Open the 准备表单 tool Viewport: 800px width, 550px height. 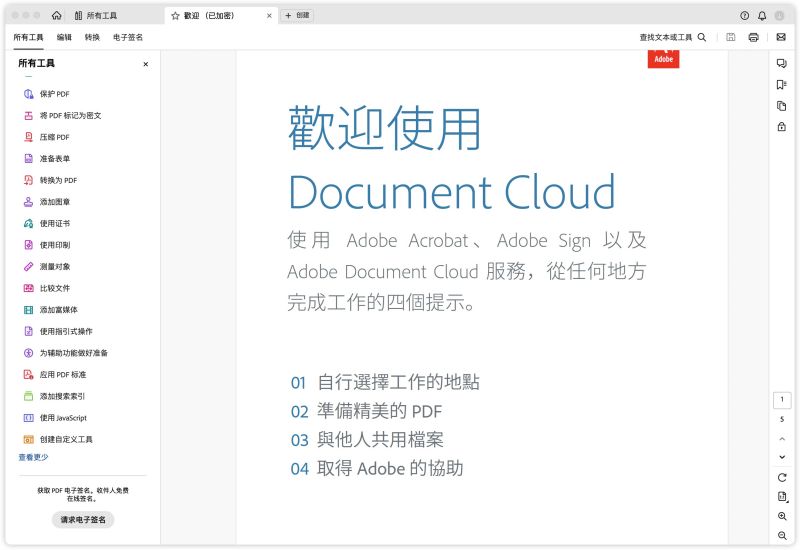pos(47,159)
